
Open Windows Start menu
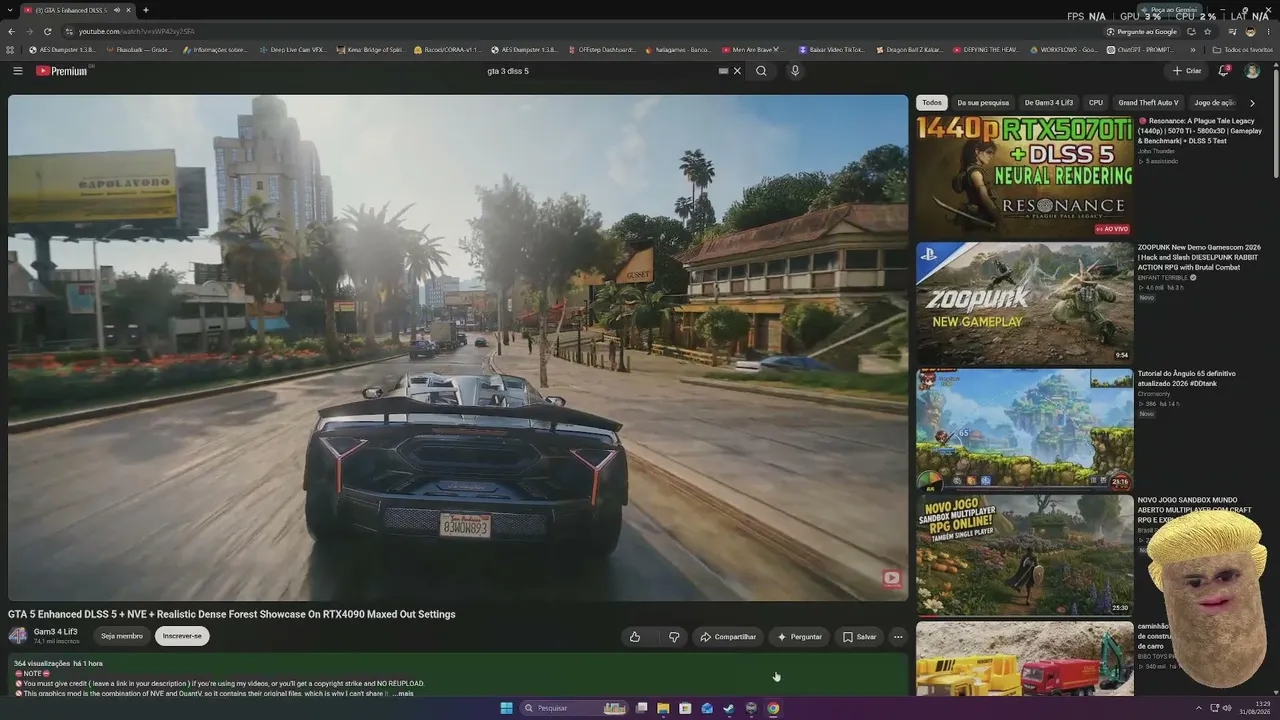tap(507, 708)
